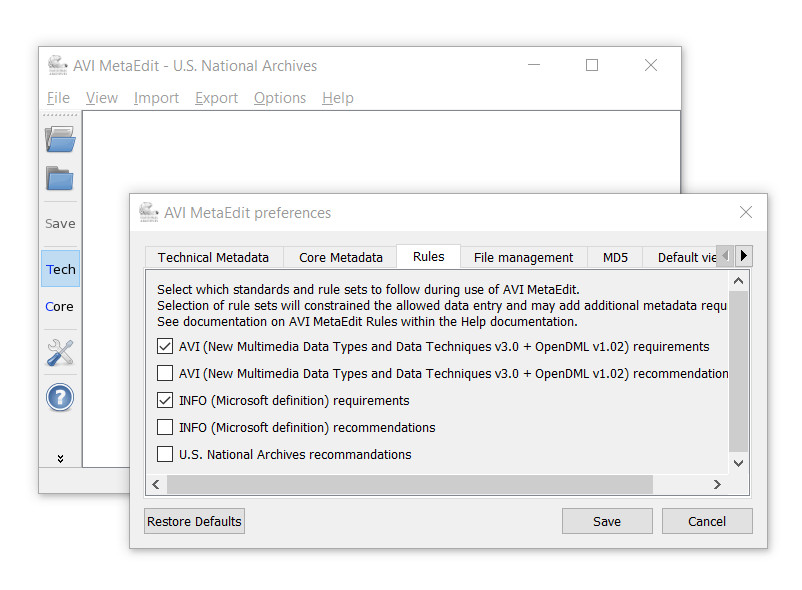802x590 pixels.
Task: Open the View menu
Action: pyautogui.click(x=102, y=98)
